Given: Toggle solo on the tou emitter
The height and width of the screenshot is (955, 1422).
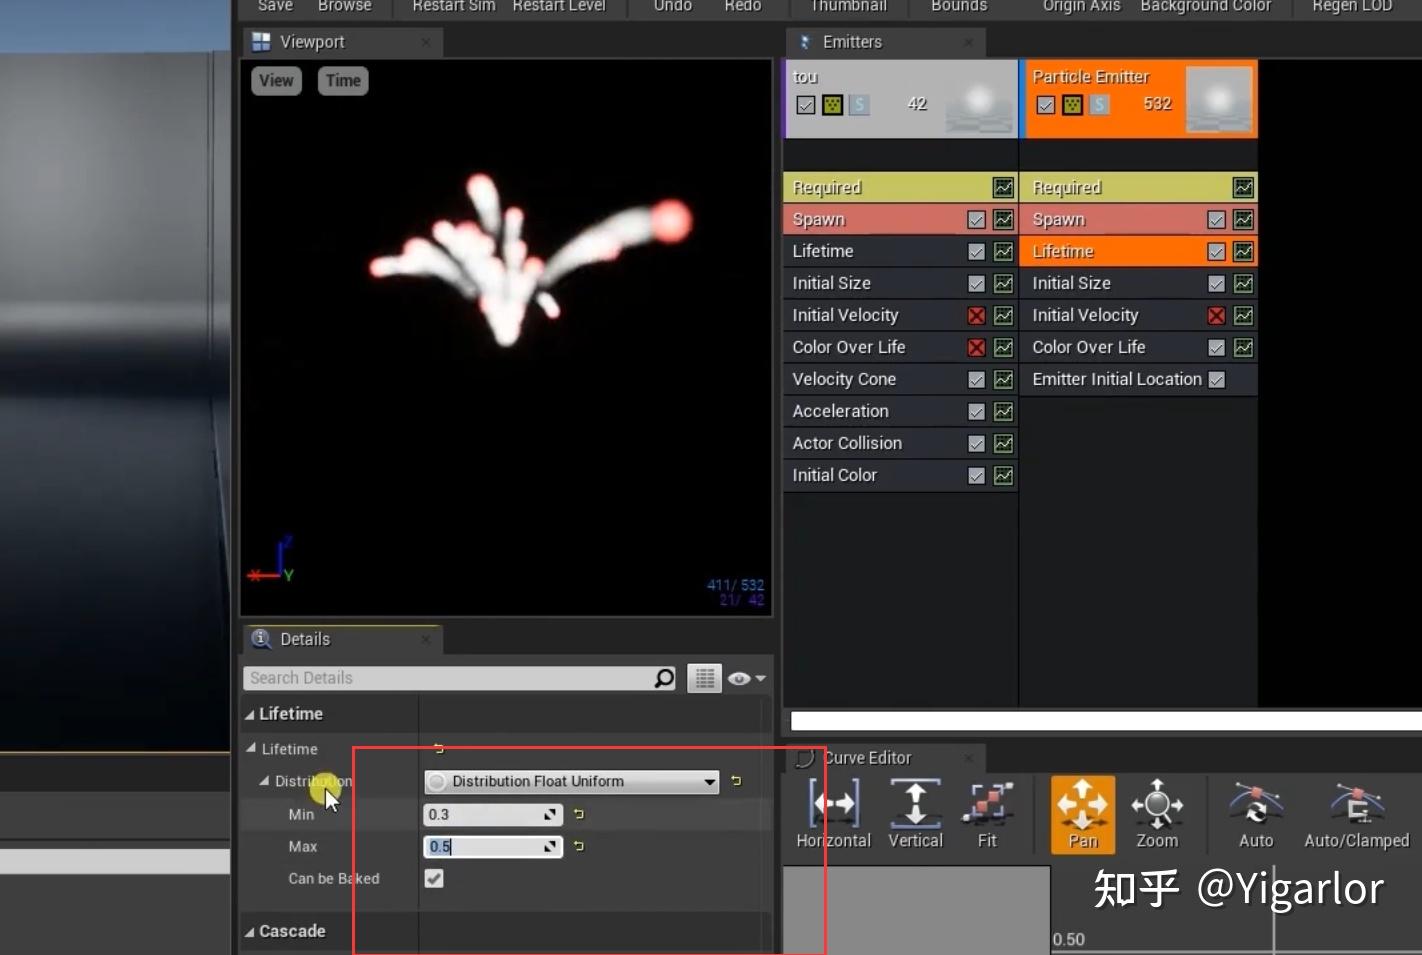Looking at the screenshot, I should pyautogui.click(x=859, y=104).
